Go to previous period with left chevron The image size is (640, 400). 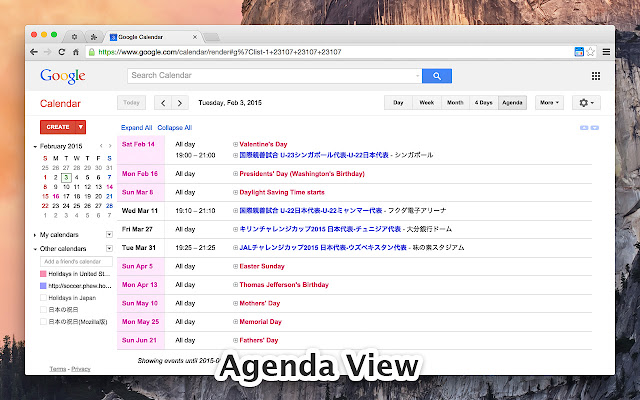pos(163,103)
